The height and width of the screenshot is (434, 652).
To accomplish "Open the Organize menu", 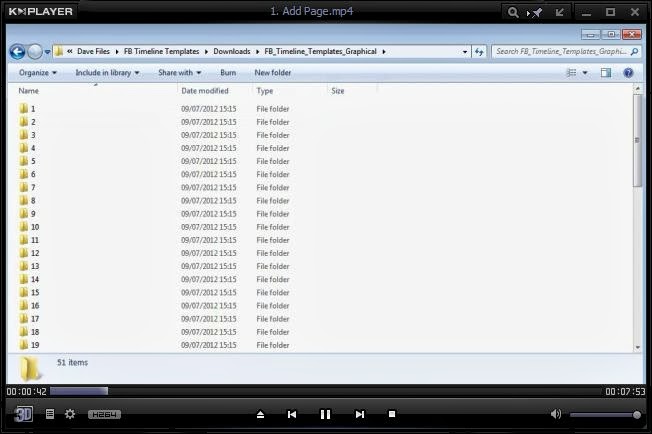I will click(x=37, y=73).
